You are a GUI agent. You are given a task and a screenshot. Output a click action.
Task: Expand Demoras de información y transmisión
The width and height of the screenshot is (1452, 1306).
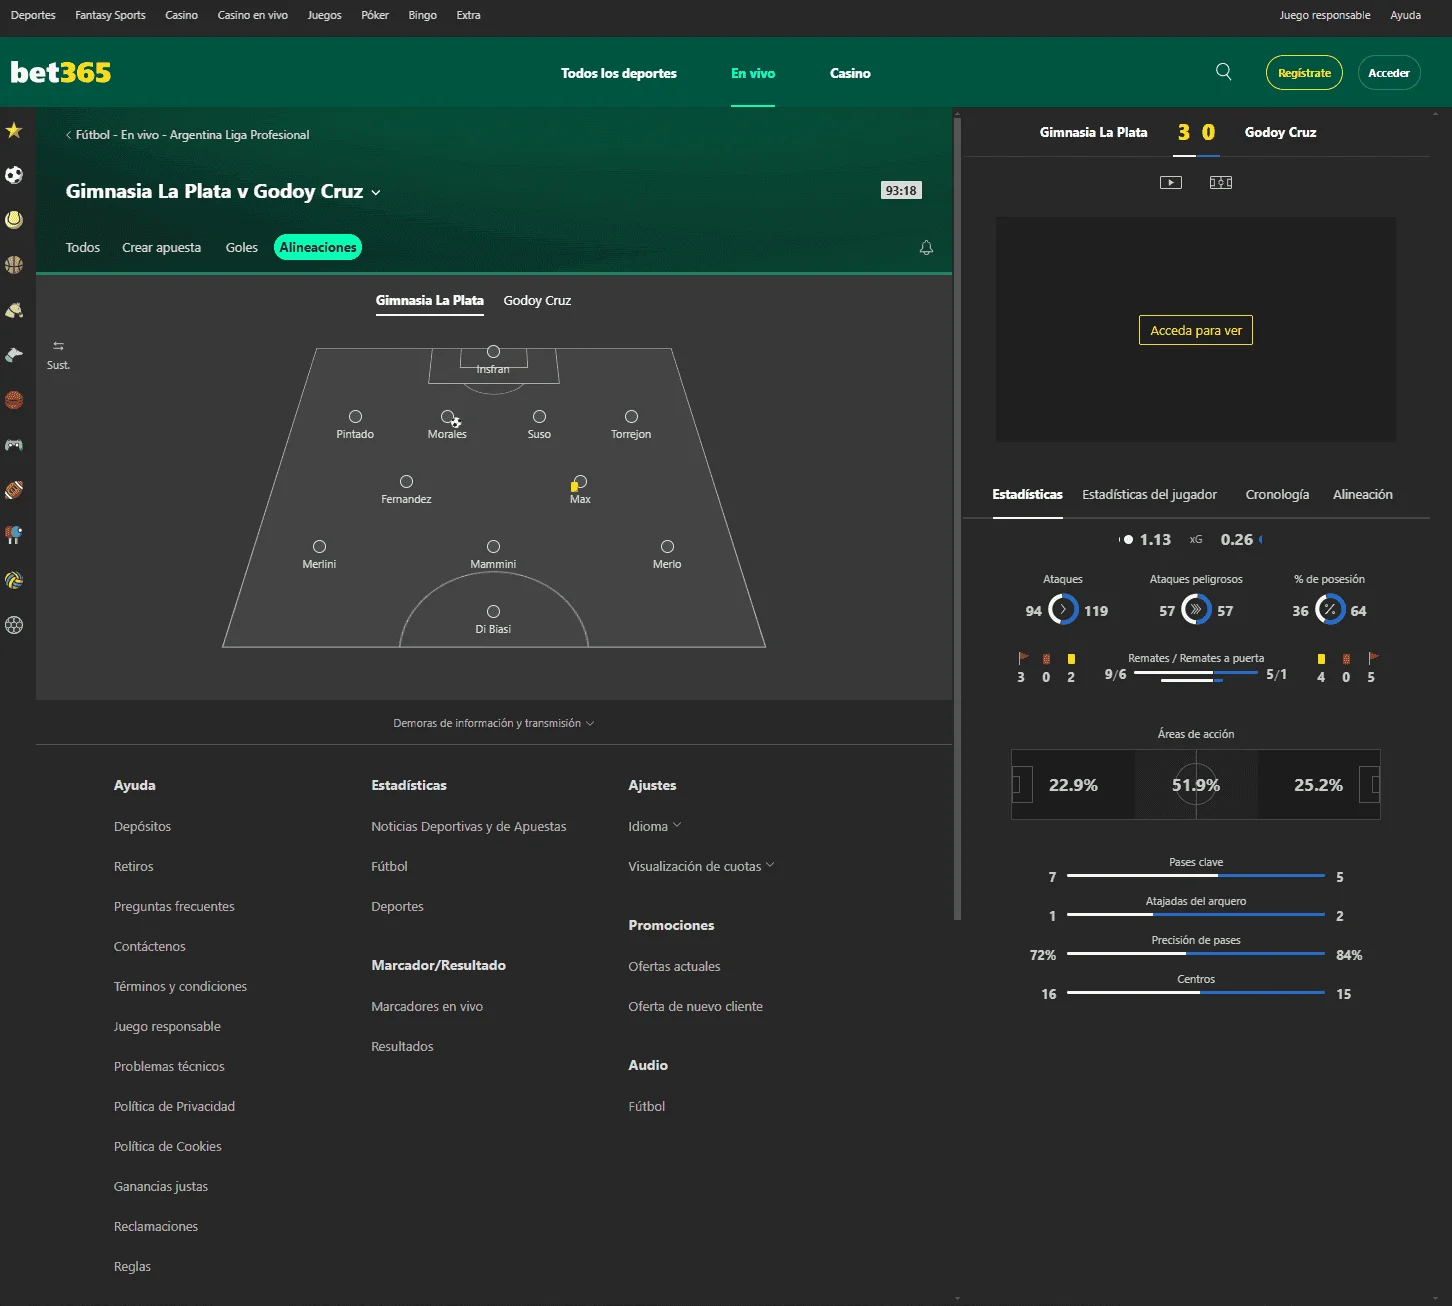tap(494, 723)
